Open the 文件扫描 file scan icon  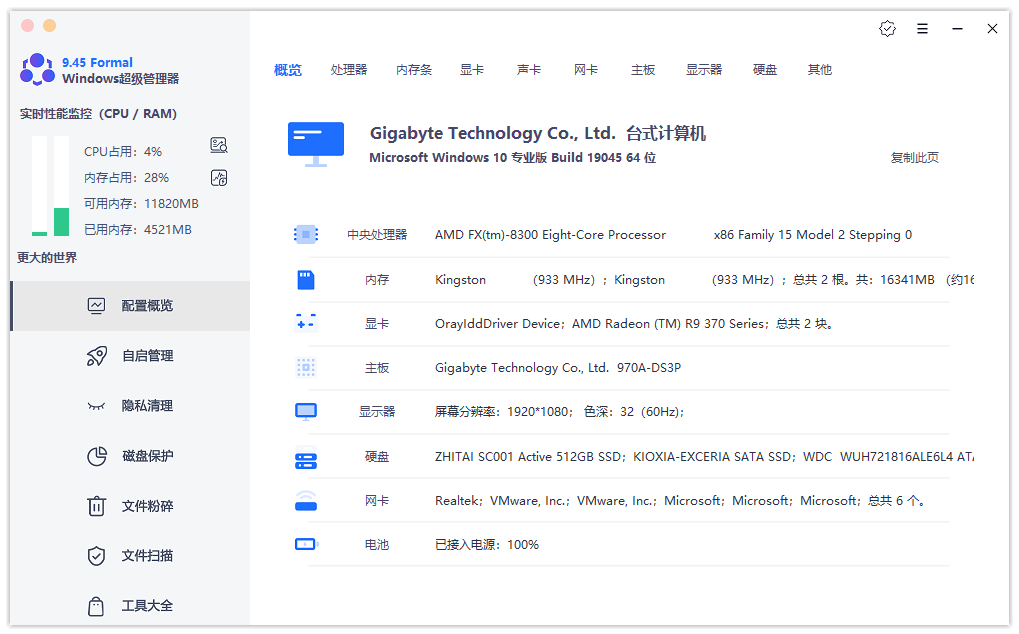tap(97, 556)
